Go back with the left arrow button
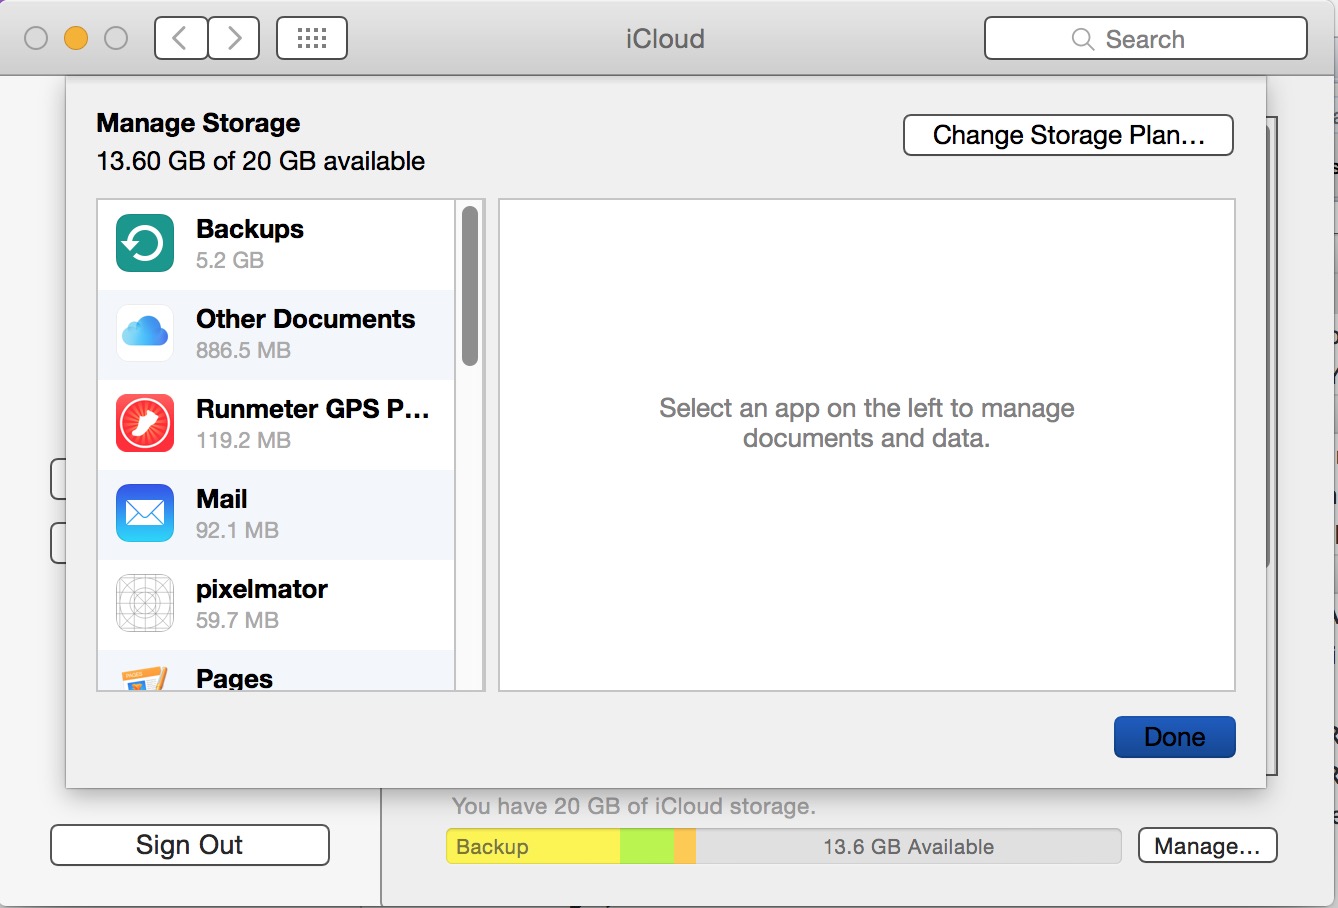Image resolution: width=1338 pixels, height=908 pixels. 181,38
